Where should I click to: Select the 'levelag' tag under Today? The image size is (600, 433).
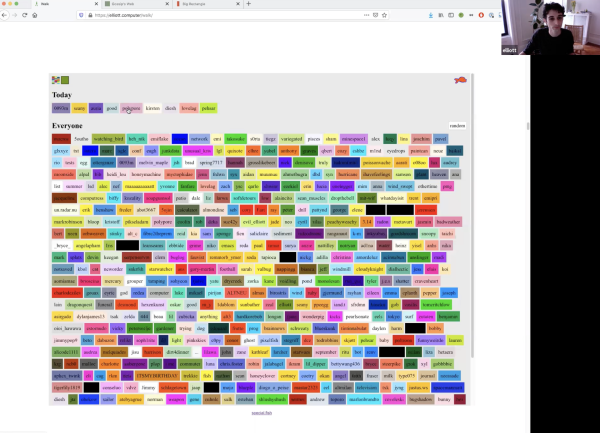(189, 107)
